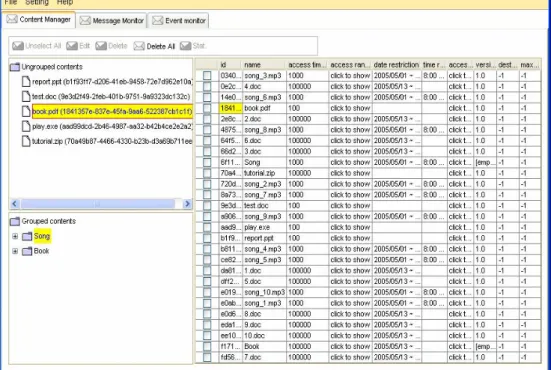The width and height of the screenshot is (551, 370).
Task: Check the box for 7.doc row
Action: [x=207, y=357]
